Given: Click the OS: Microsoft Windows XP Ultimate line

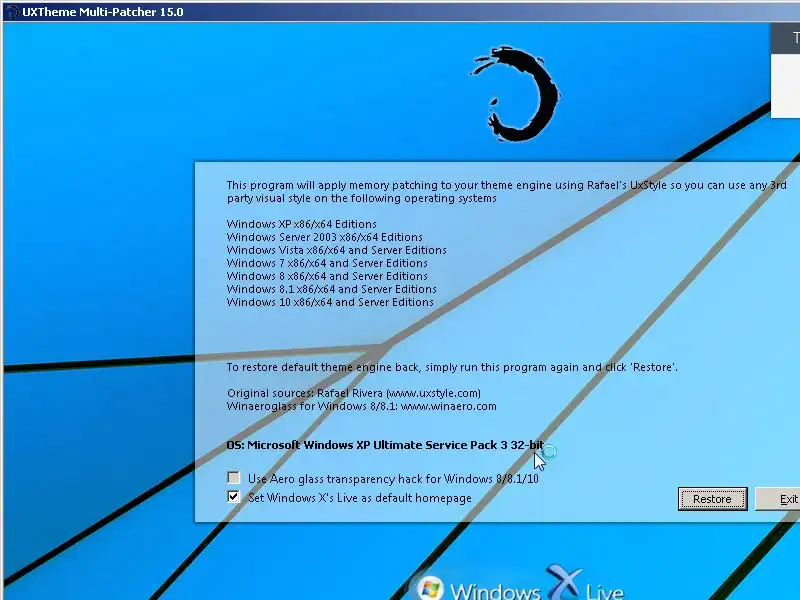Looking at the screenshot, I should pos(385,445).
